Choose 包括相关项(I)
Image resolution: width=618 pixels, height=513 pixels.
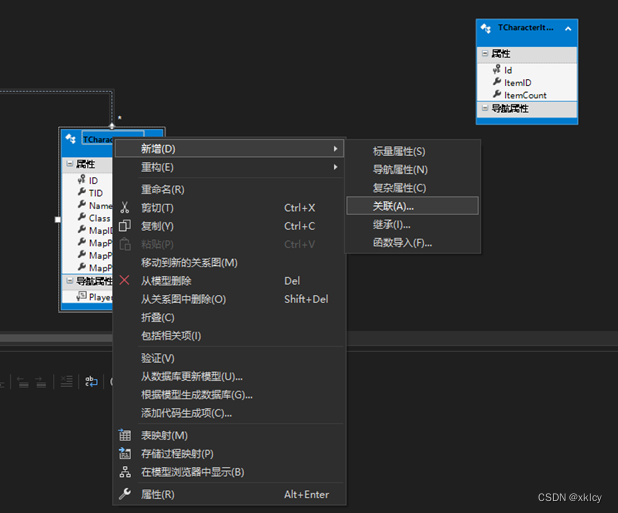click(x=229, y=336)
